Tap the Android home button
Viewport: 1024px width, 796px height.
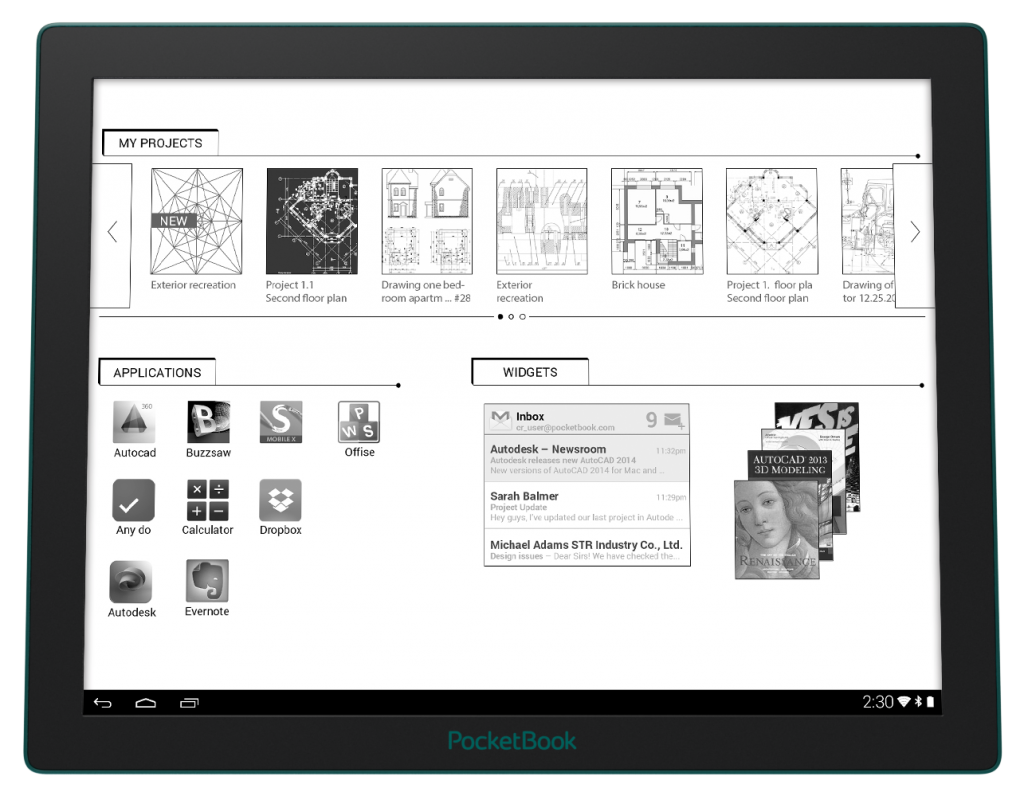146,703
